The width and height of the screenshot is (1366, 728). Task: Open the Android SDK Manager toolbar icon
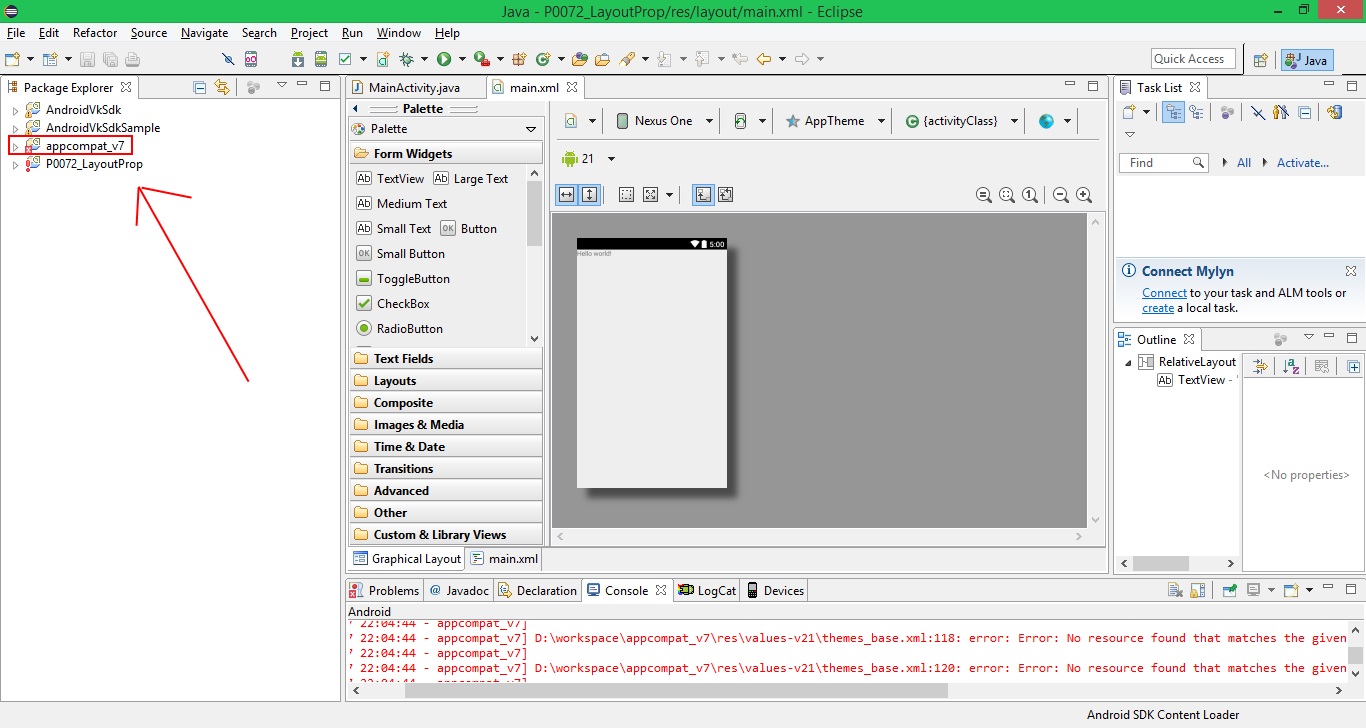(x=298, y=59)
